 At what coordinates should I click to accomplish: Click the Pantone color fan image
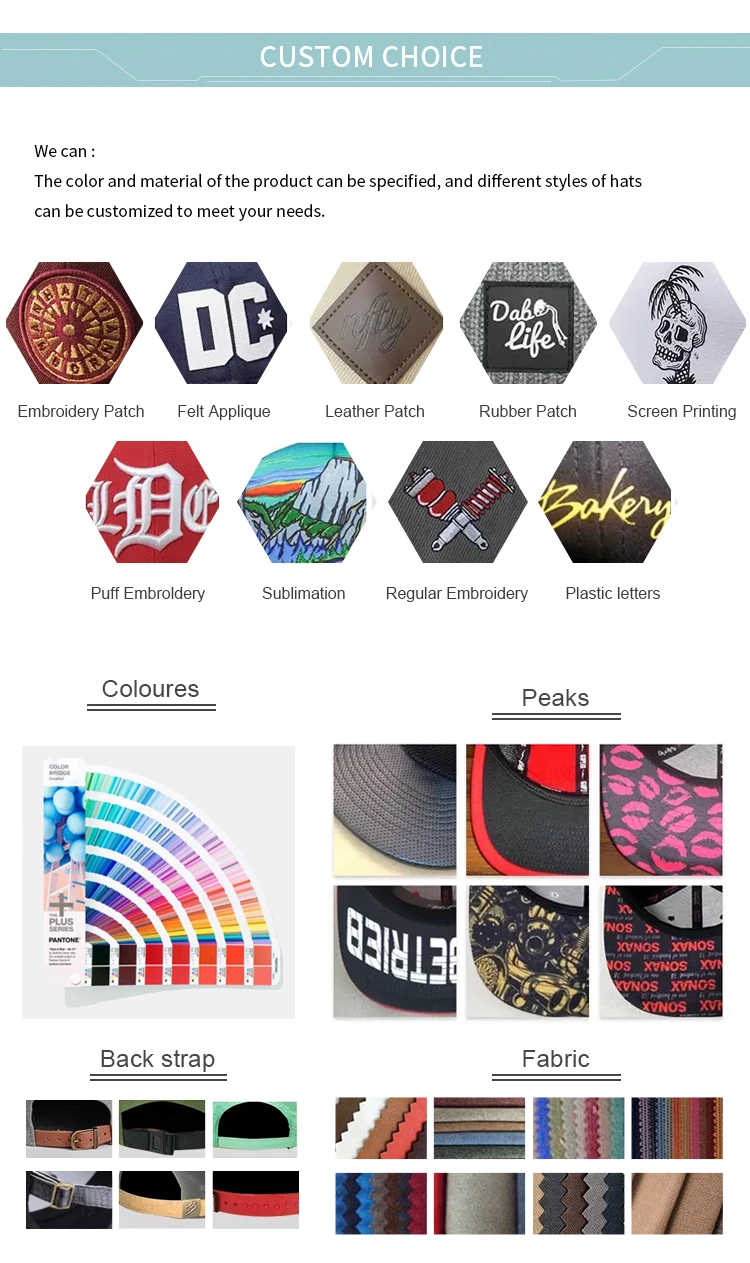(158, 882)
